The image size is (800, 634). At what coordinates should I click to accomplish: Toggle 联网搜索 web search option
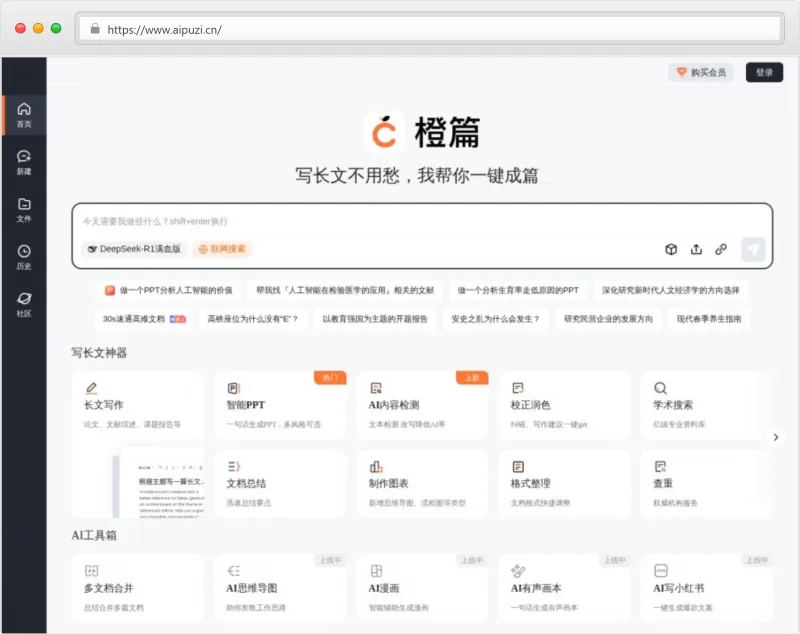pos(222,249)
